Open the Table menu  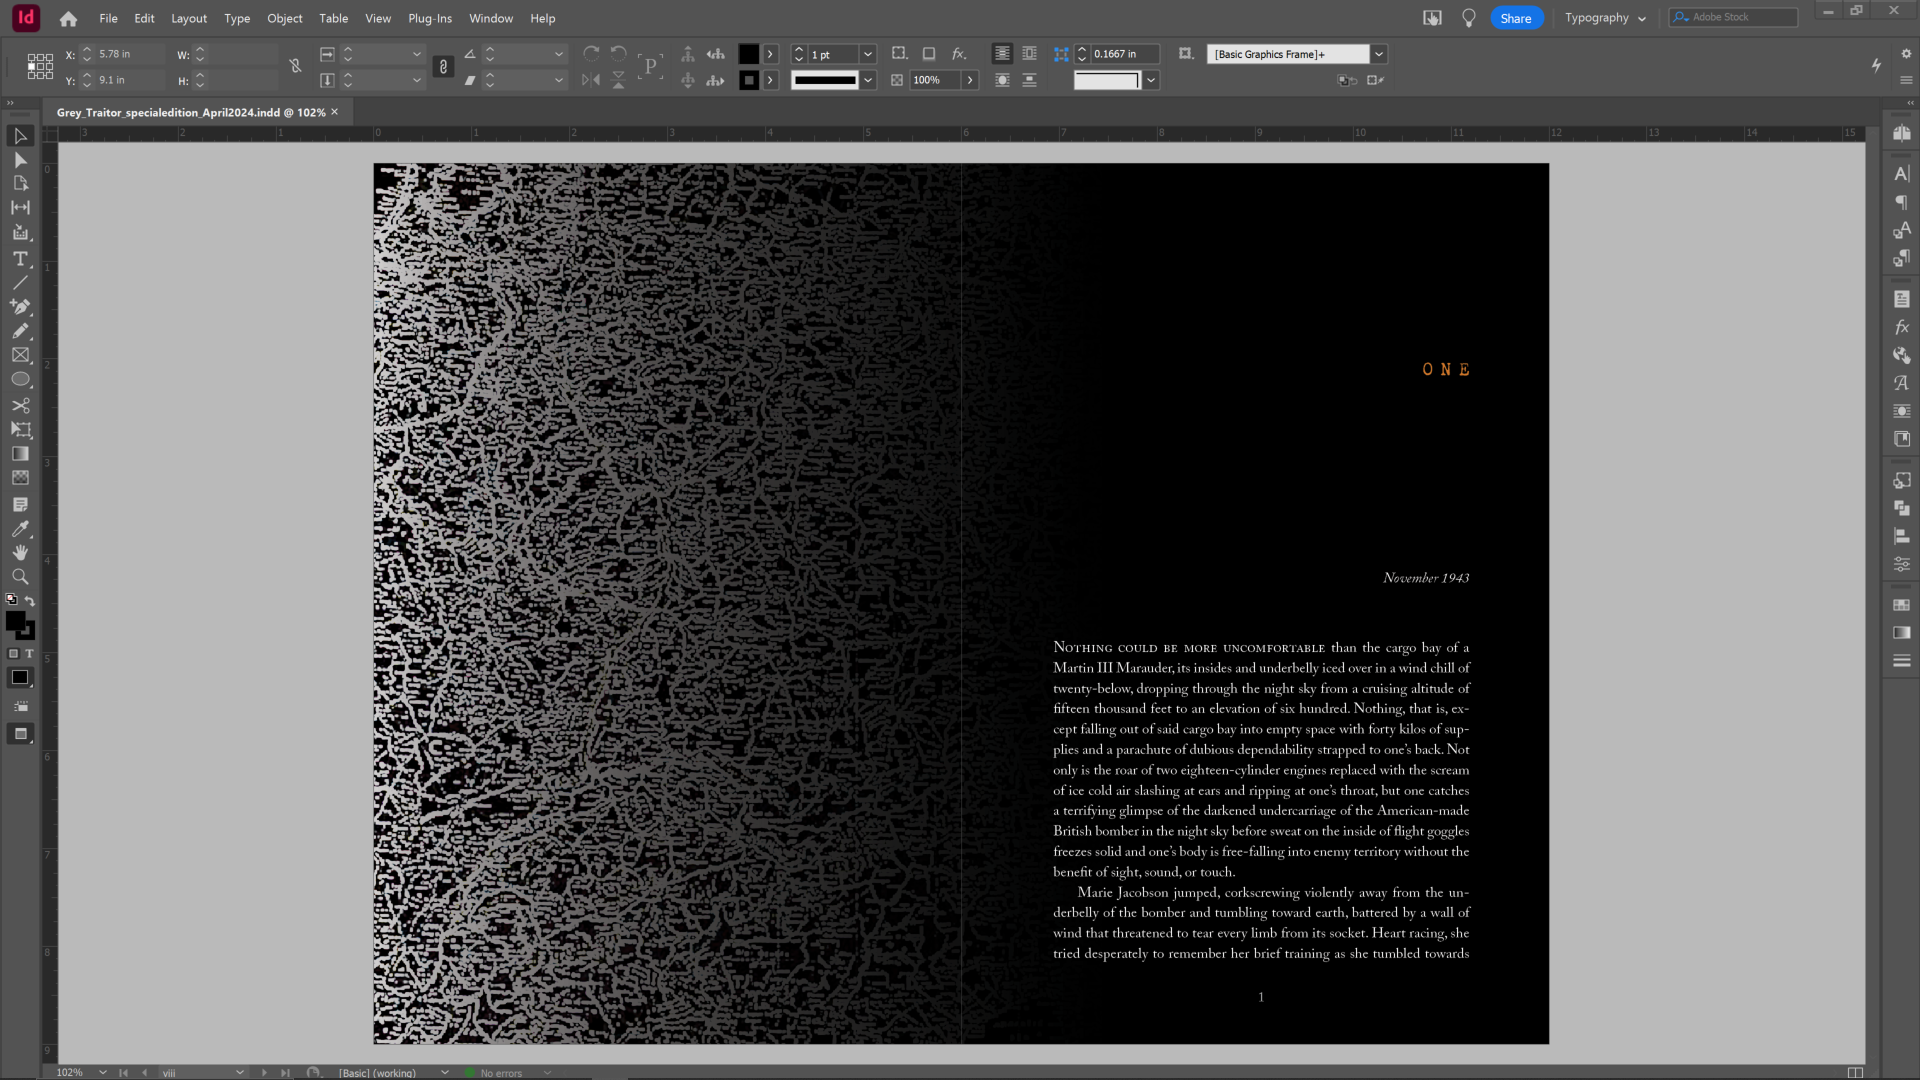[333, 18]
